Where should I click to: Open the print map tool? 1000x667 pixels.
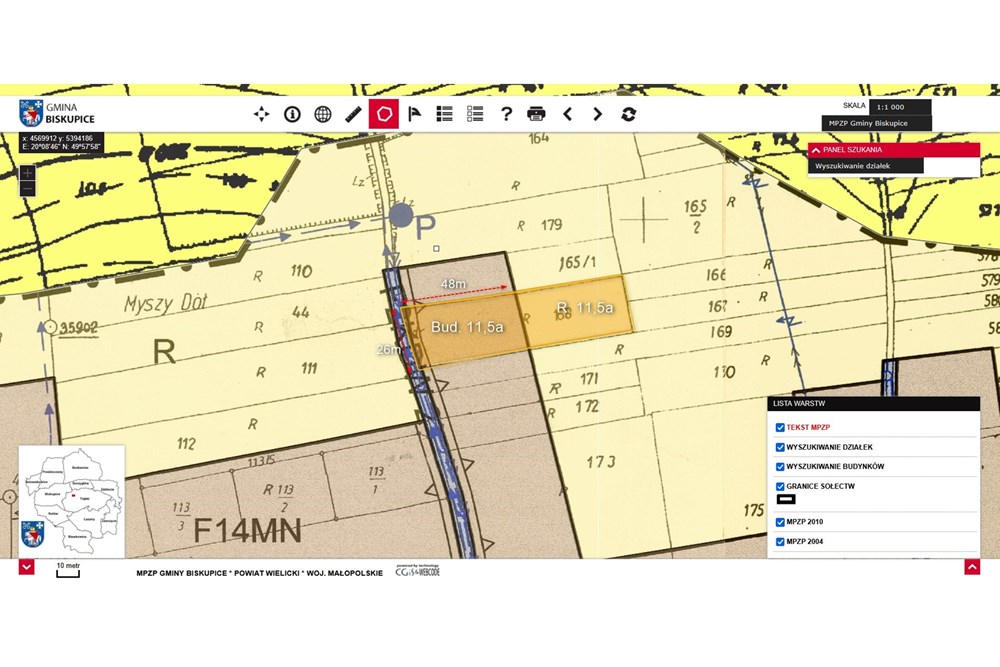[536, 114]
